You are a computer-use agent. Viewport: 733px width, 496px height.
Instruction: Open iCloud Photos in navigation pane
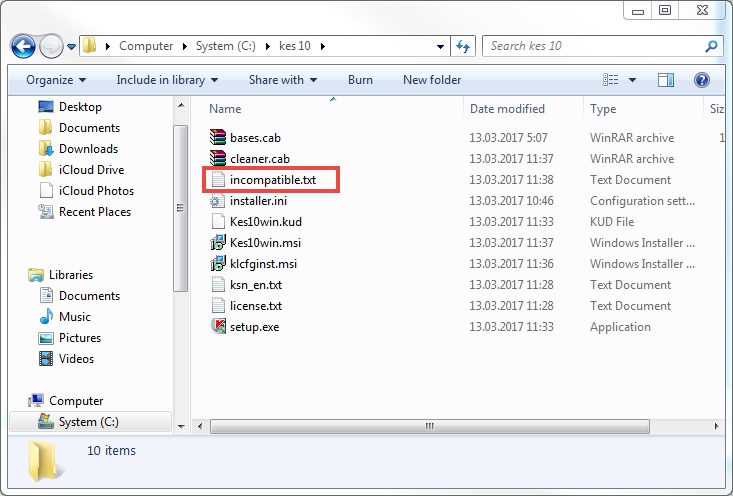pos(86,191)
